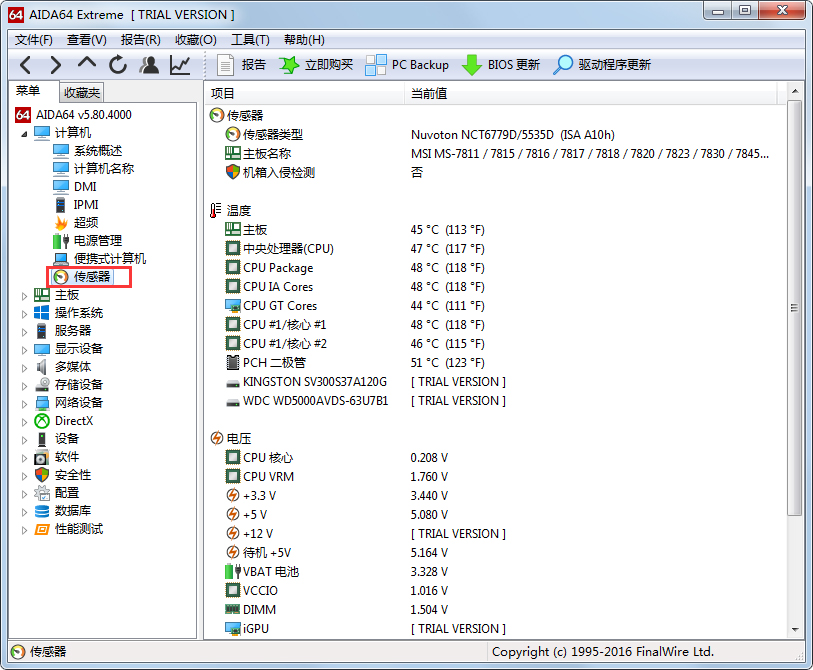Image resolution: width=813 pixels, height=670 pixels.
Task: Expand the DirectX tree node
Action: pyautogui.click(x=24, y=422)
